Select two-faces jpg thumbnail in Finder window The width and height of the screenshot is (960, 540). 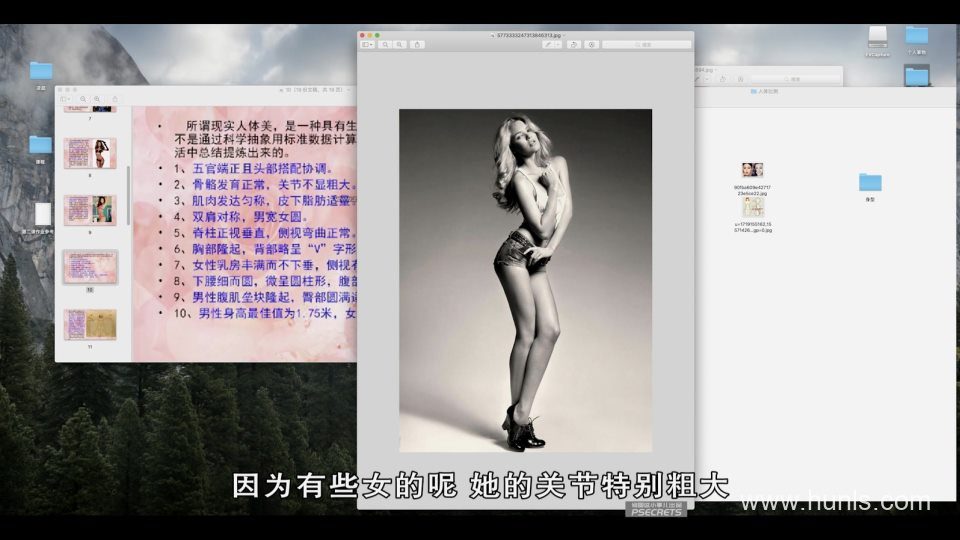tap(752, 170)
